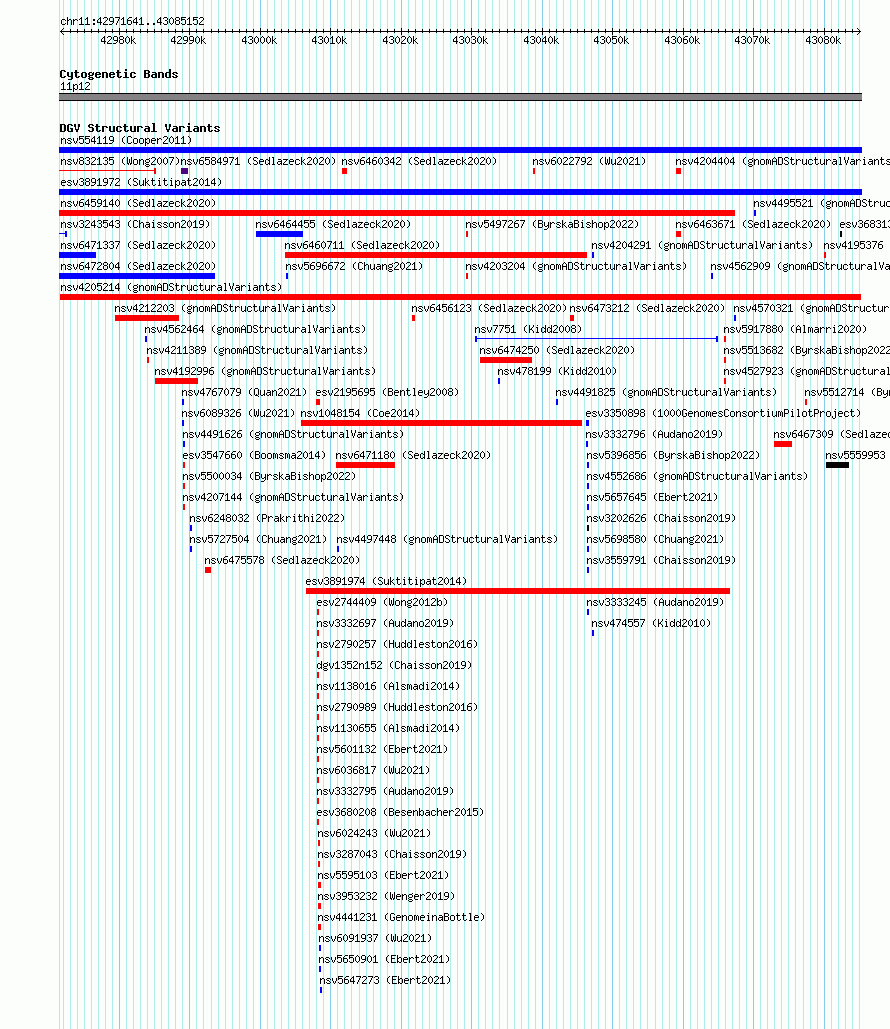Screen dimensions: 890x1029
Task: Click the nsv6473212 (Sedlazeck2020) label
Action: tap(647, 308)
